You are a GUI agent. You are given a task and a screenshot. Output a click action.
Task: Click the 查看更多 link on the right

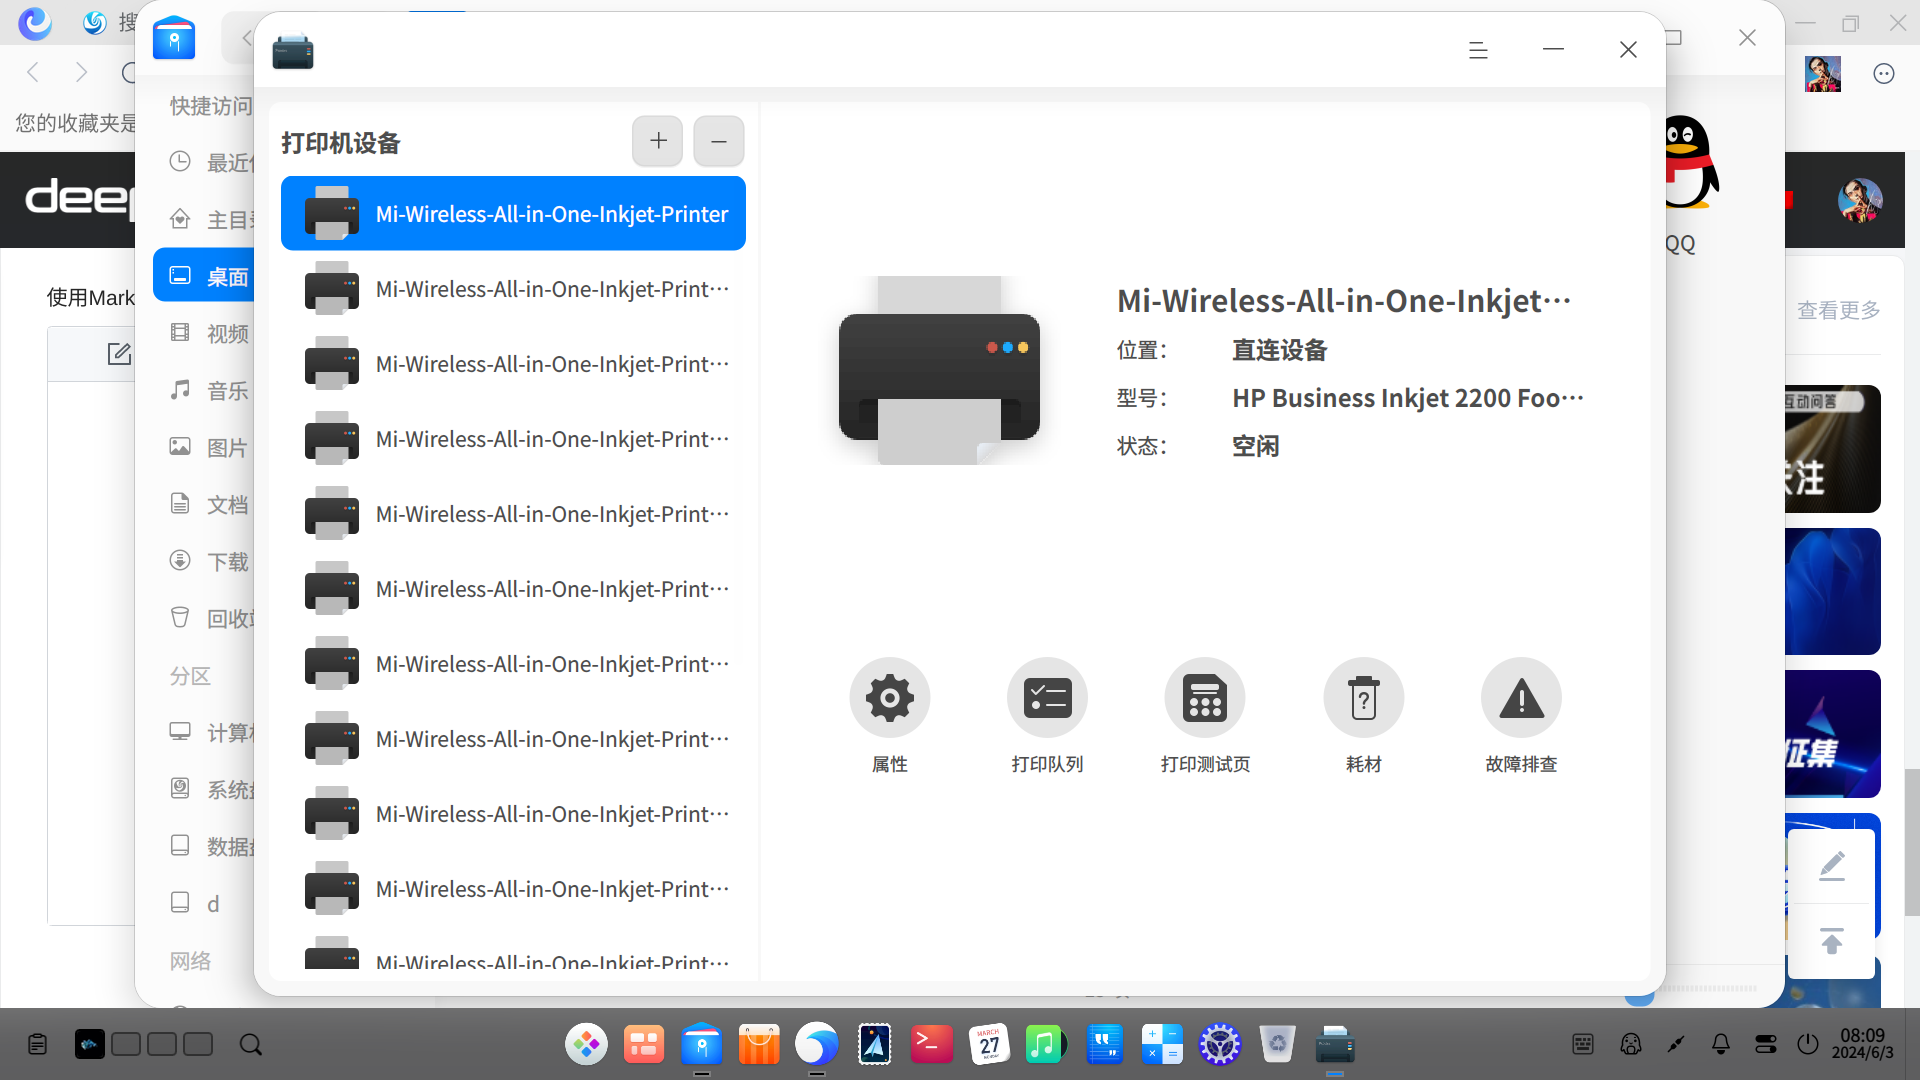[1838, 310]
